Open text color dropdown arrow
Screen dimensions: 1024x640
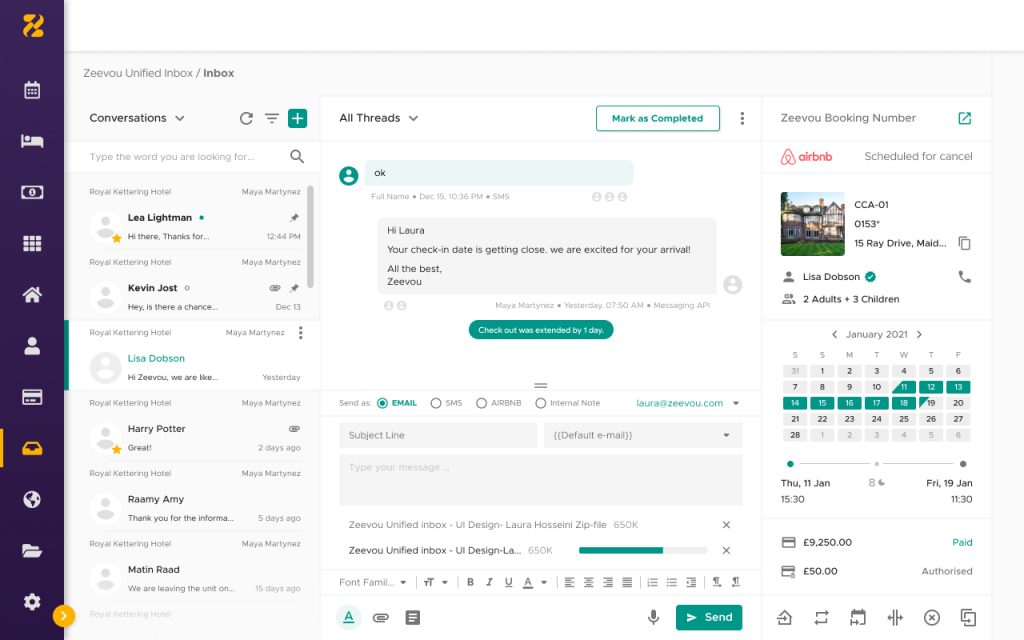[x=544, y=582]
